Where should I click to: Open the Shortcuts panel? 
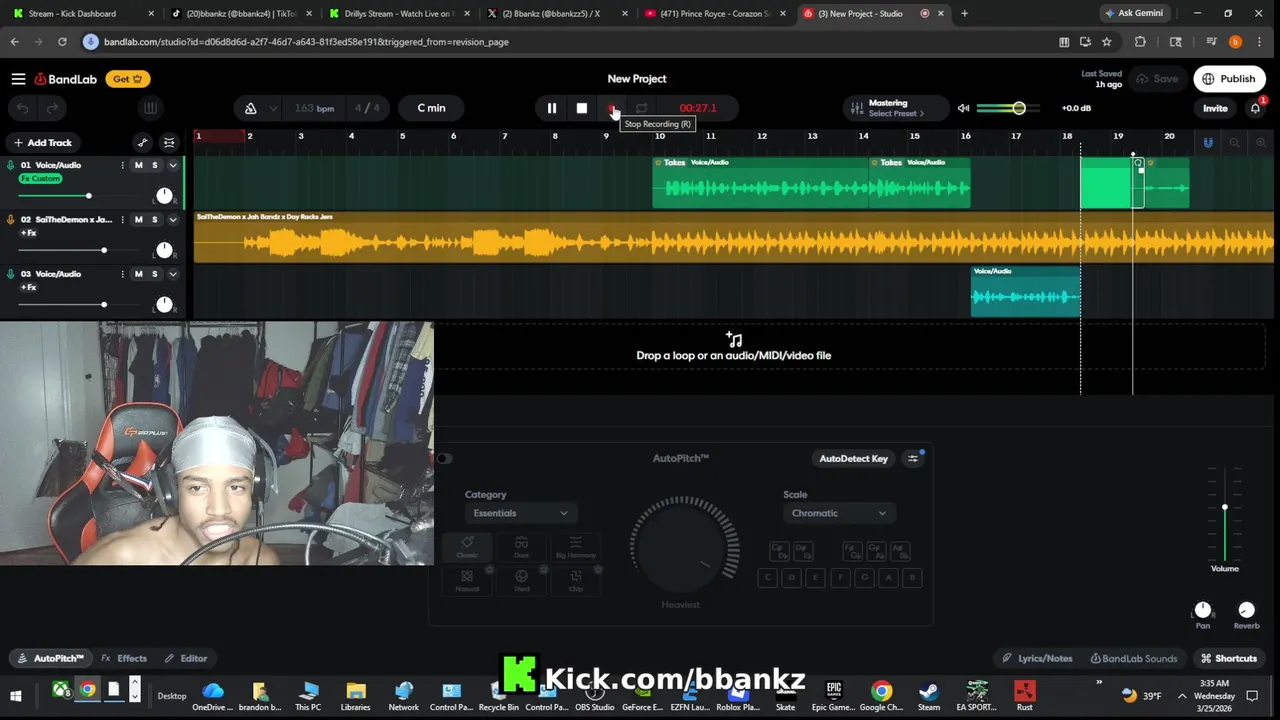[1229, 658]
